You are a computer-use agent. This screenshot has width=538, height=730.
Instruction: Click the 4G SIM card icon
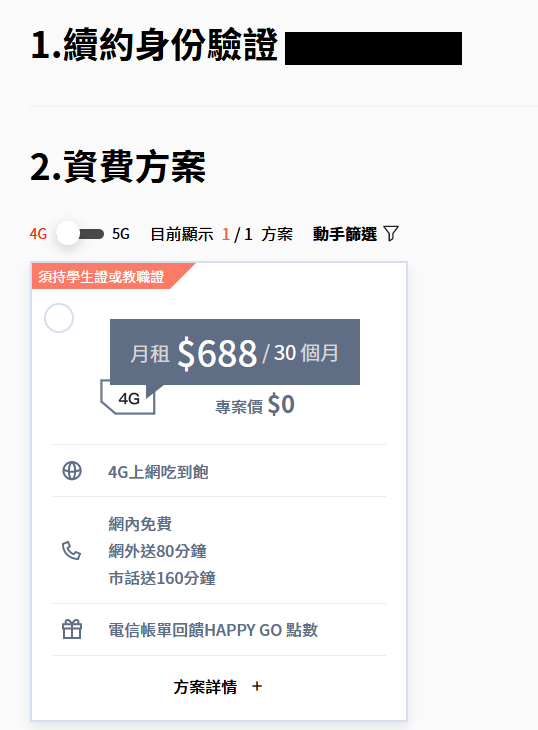tap(128, 397)
